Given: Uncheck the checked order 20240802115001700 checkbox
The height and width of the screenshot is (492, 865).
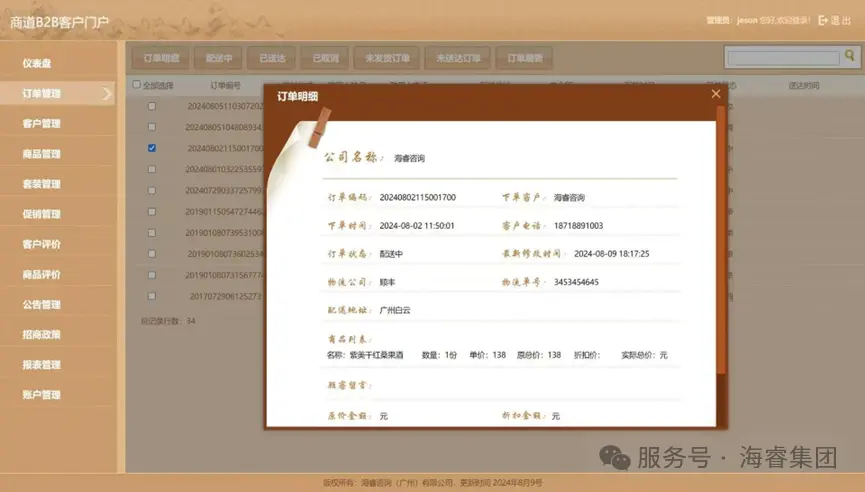Looking at the screenshot, I should pyautogui.click(x=152, y=148).
